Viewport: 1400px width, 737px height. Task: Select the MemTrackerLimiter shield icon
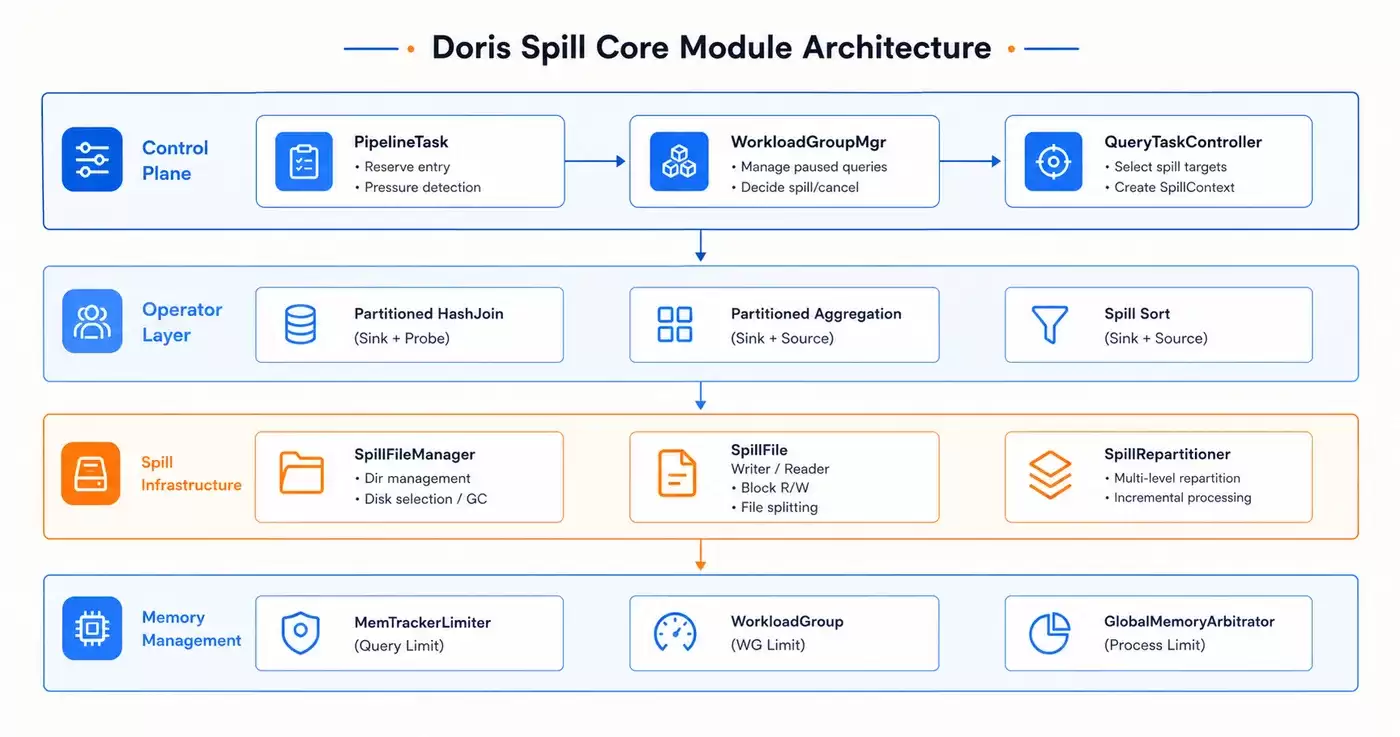300,633
